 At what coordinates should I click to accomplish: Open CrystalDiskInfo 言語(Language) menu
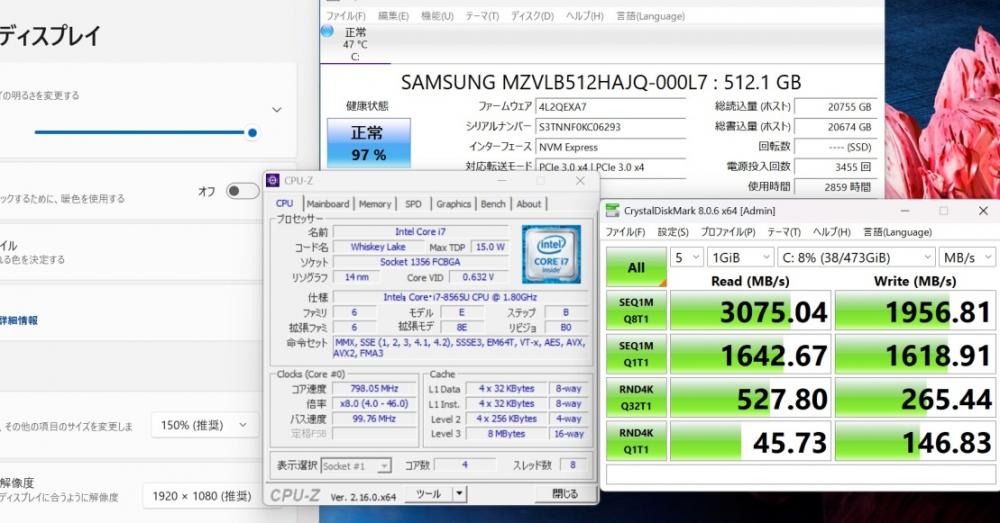[x=650, y=16]
